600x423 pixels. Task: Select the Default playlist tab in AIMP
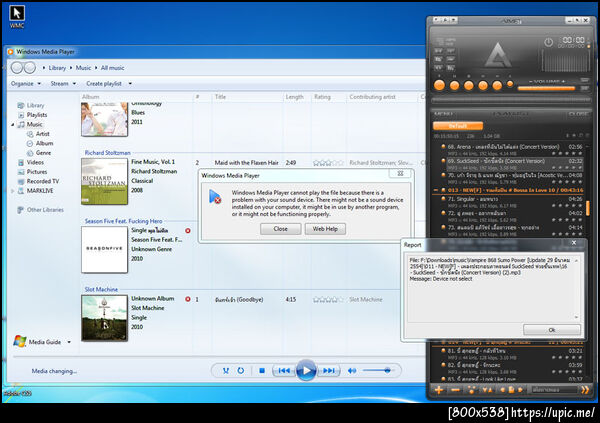458,126
